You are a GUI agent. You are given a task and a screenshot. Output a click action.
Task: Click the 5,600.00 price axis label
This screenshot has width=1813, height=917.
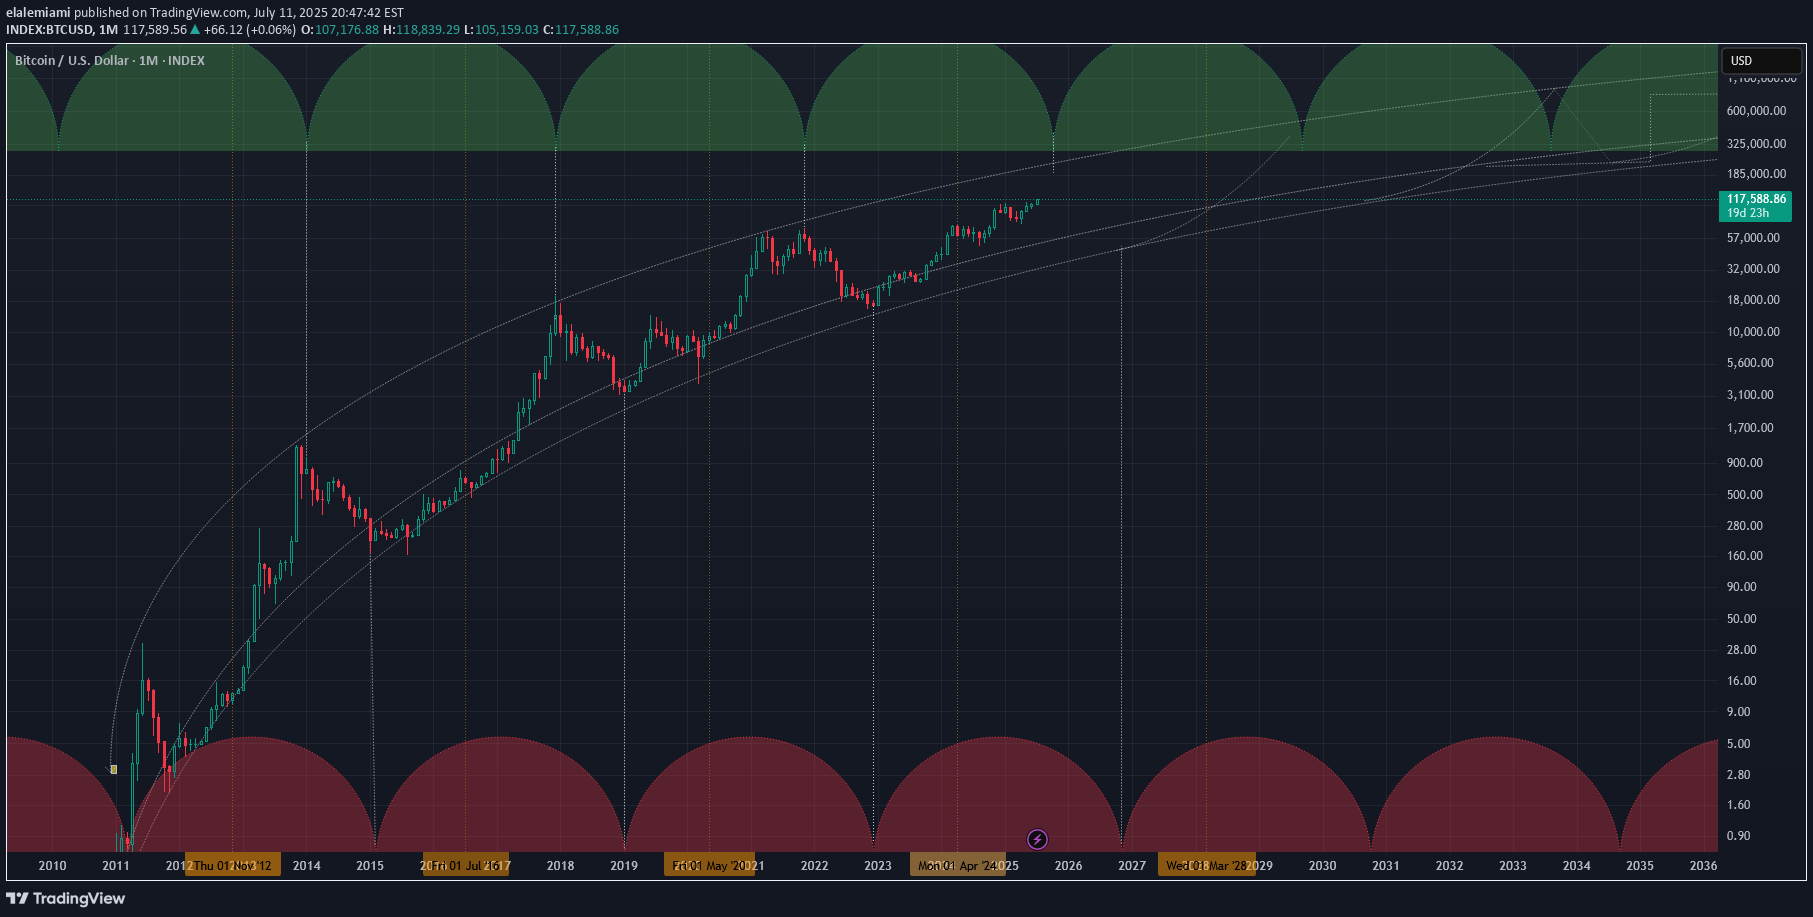pos(1751,363)
